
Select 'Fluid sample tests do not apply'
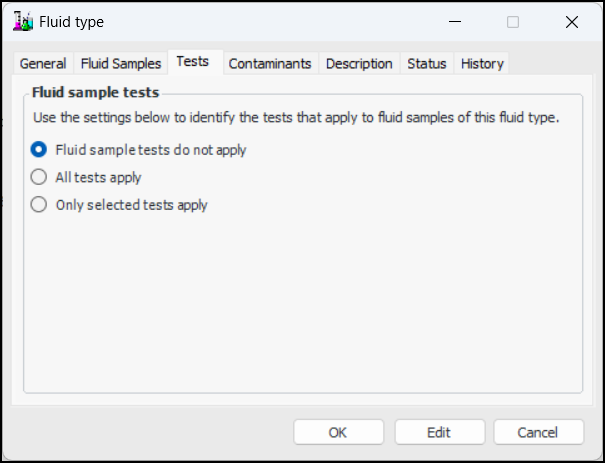[39, 150]
